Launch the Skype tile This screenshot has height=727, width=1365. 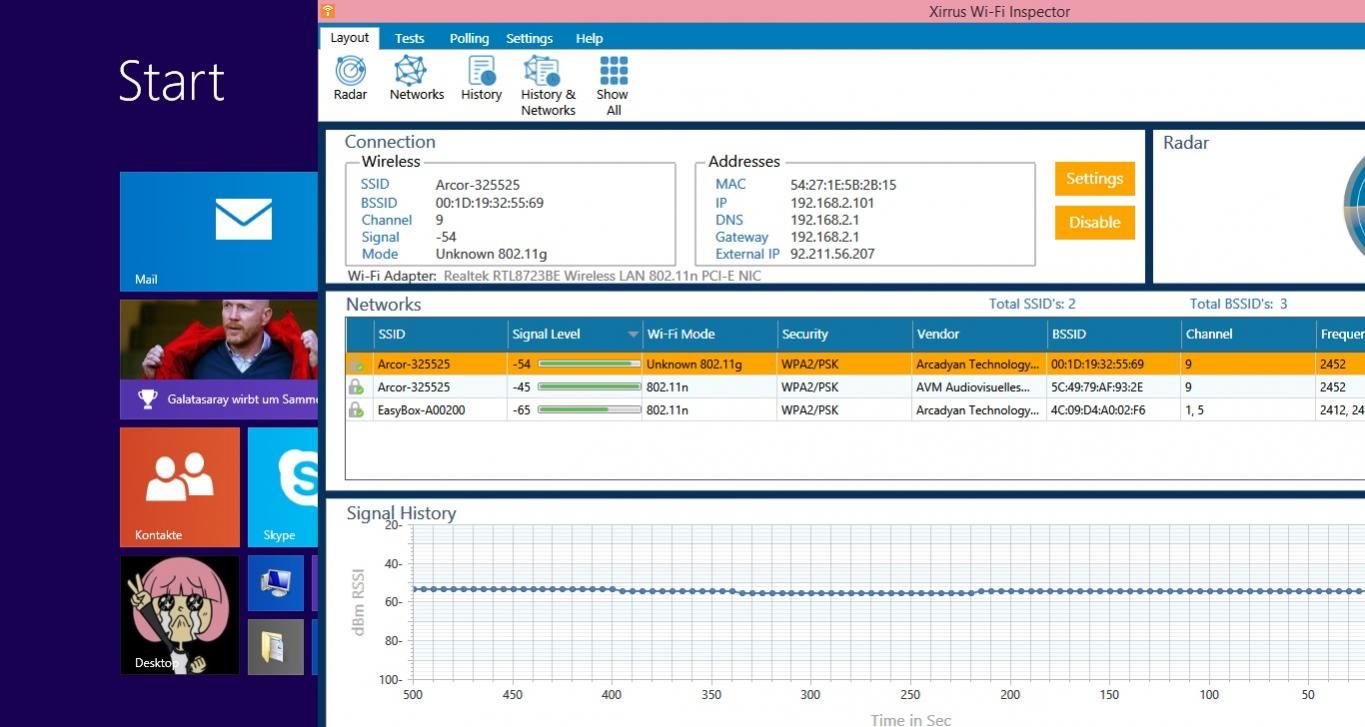pos(283,487)
